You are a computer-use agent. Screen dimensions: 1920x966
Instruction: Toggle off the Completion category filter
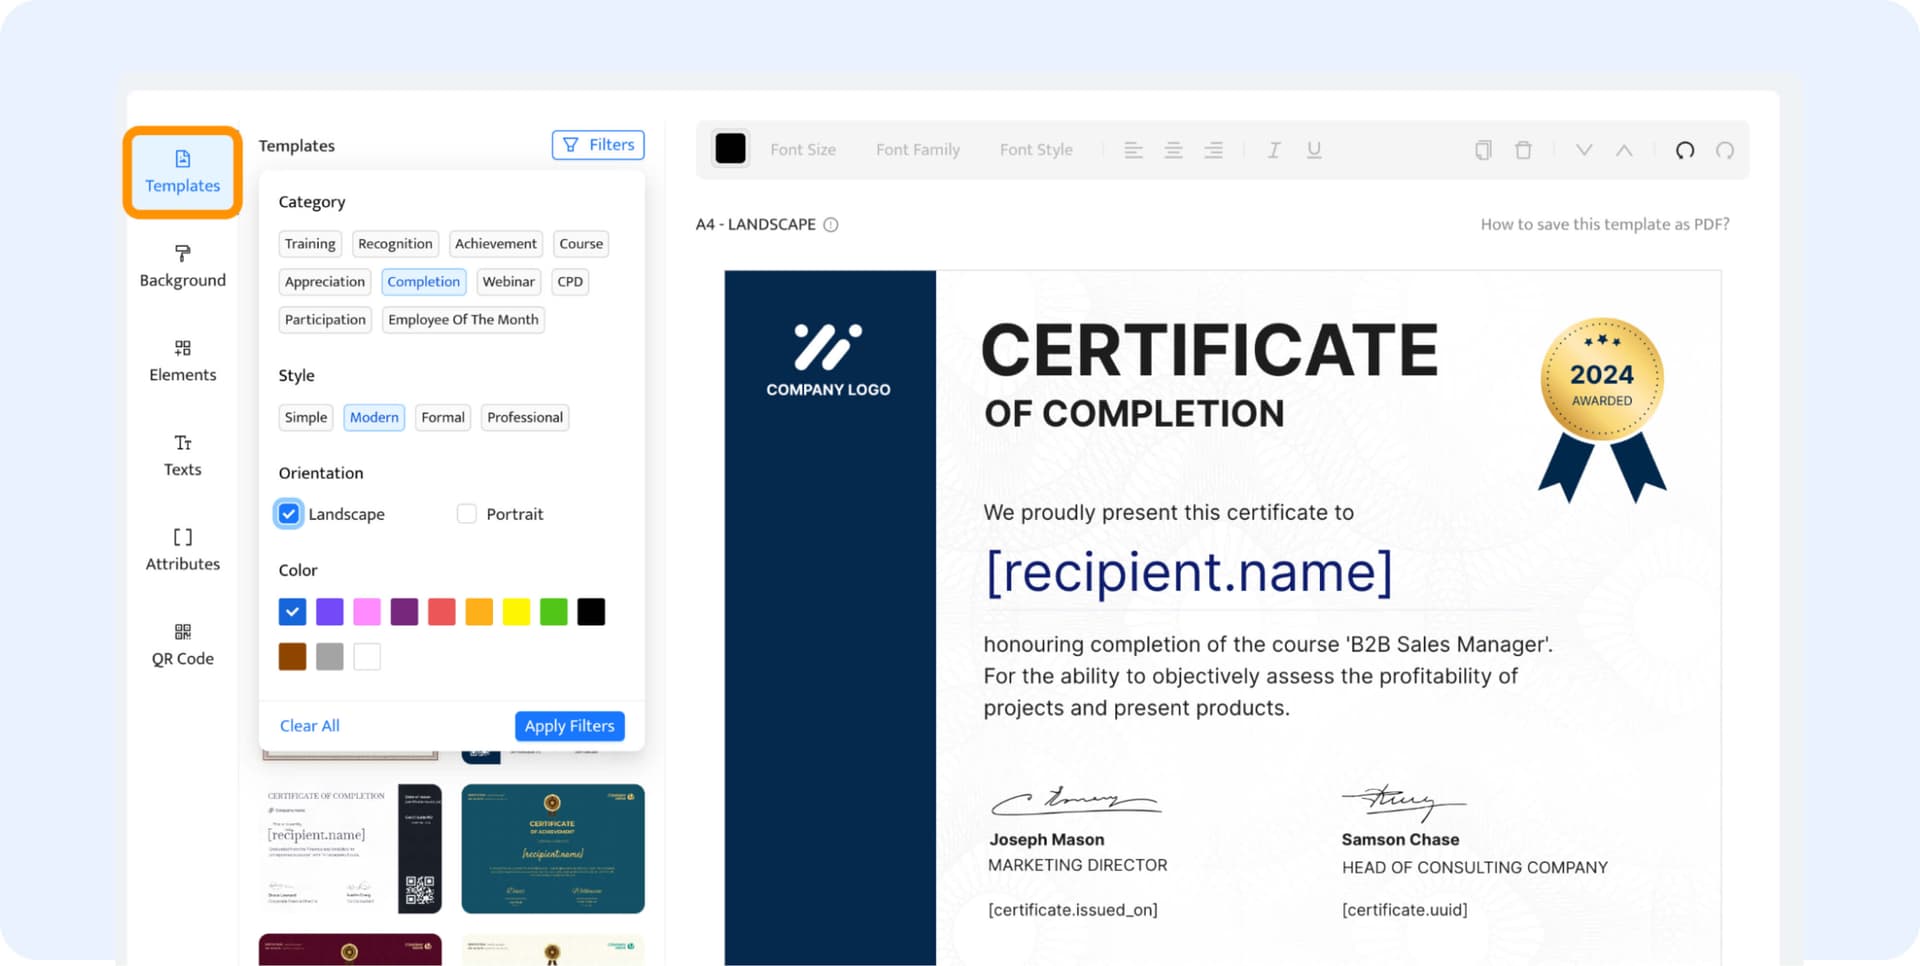pos(424,281)
